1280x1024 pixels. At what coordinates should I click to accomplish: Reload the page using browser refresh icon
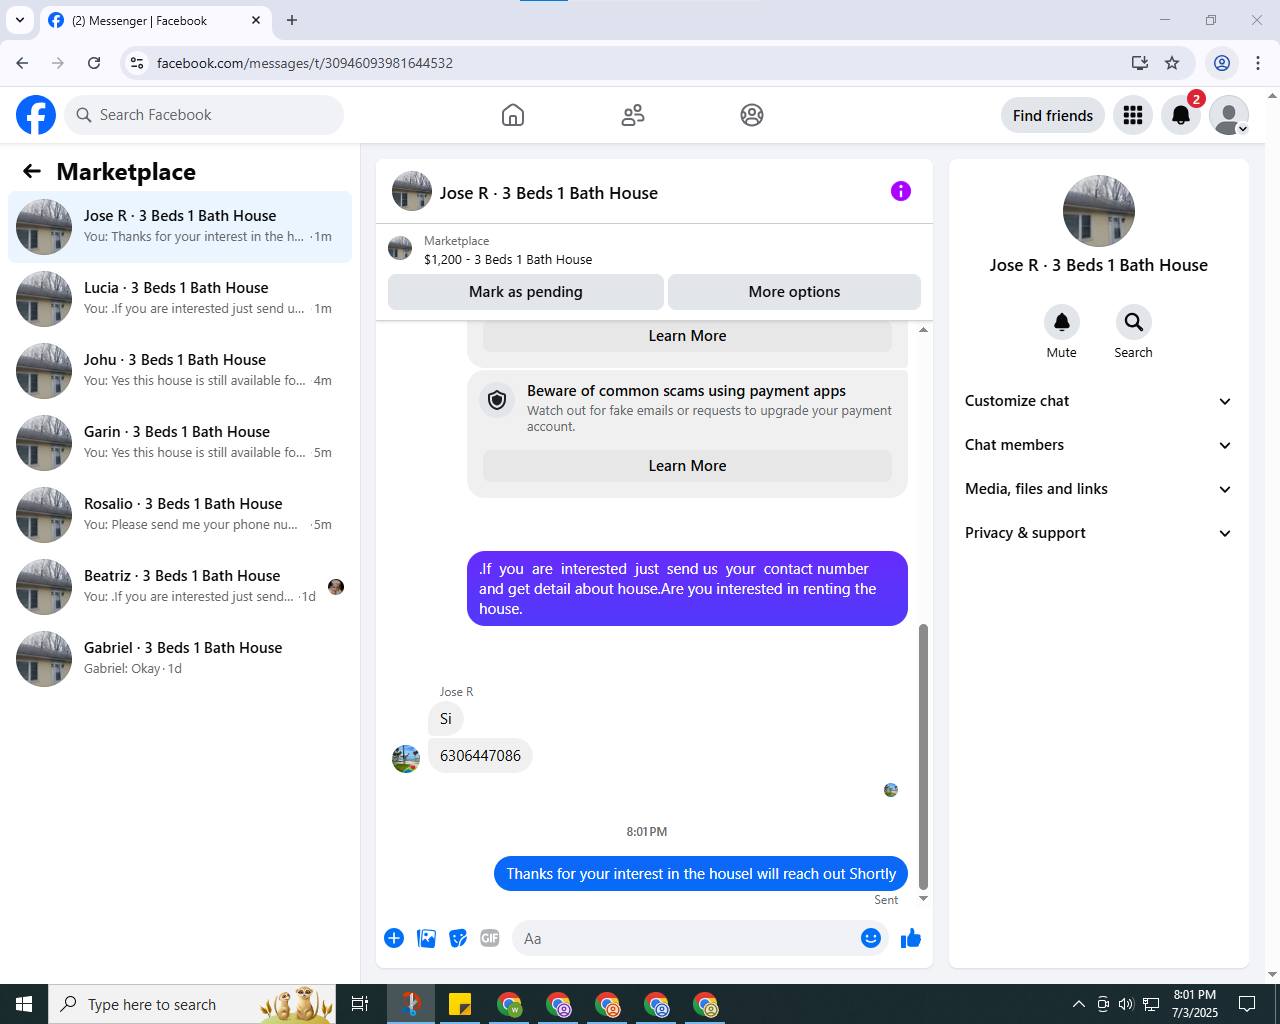(x=94, y=63)
